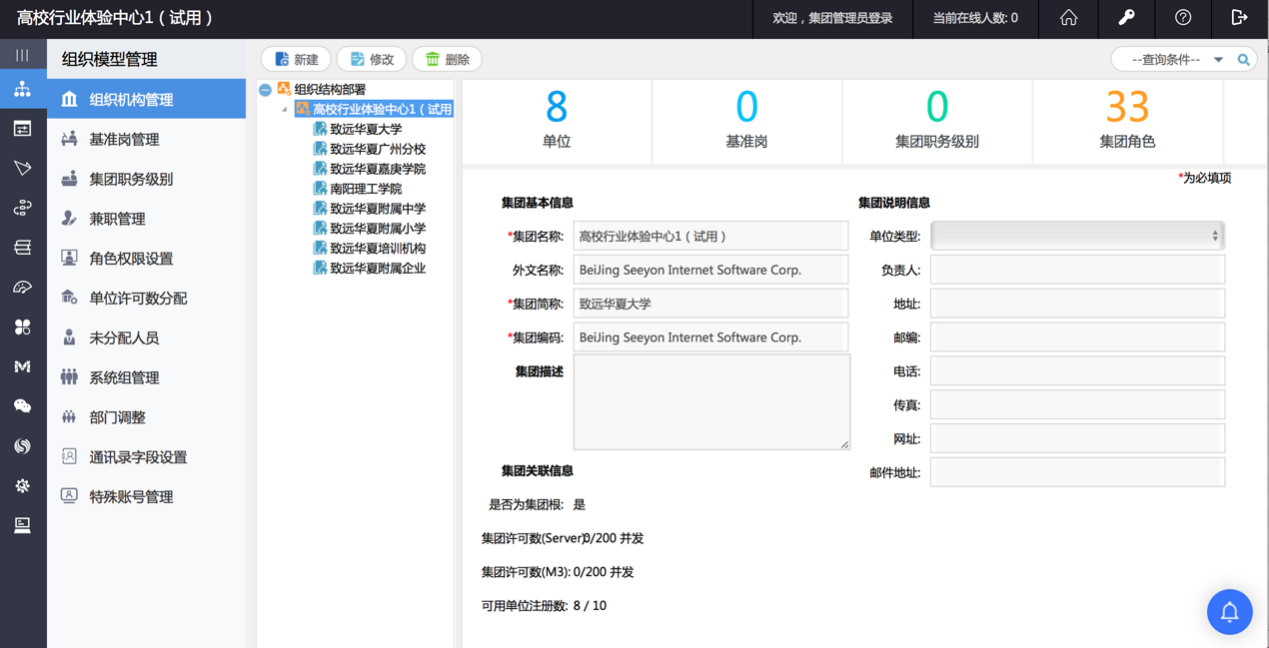
Task: Open 基准岗管理 in the side menu
Action: pos(124,139)
